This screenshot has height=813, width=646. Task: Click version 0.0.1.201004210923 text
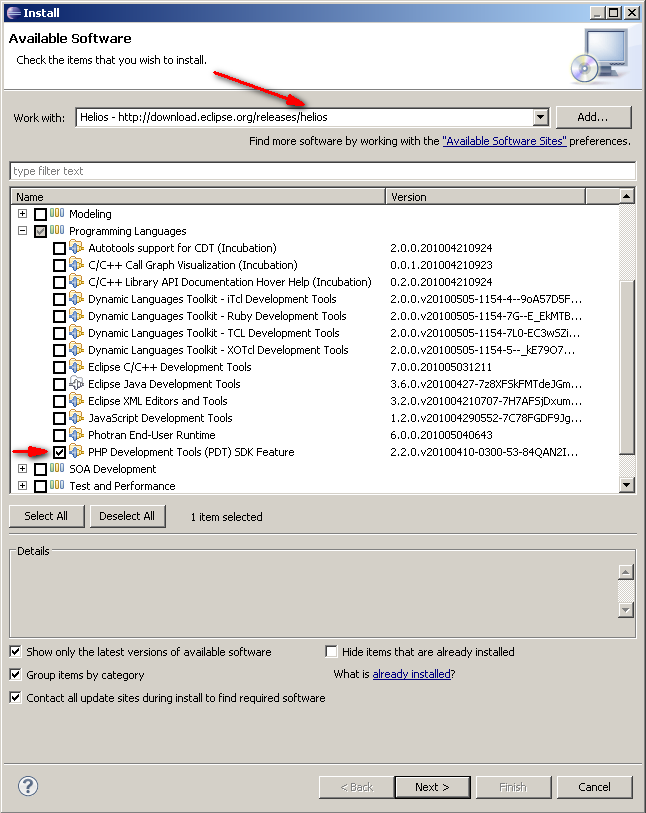(x=441, y=265)
